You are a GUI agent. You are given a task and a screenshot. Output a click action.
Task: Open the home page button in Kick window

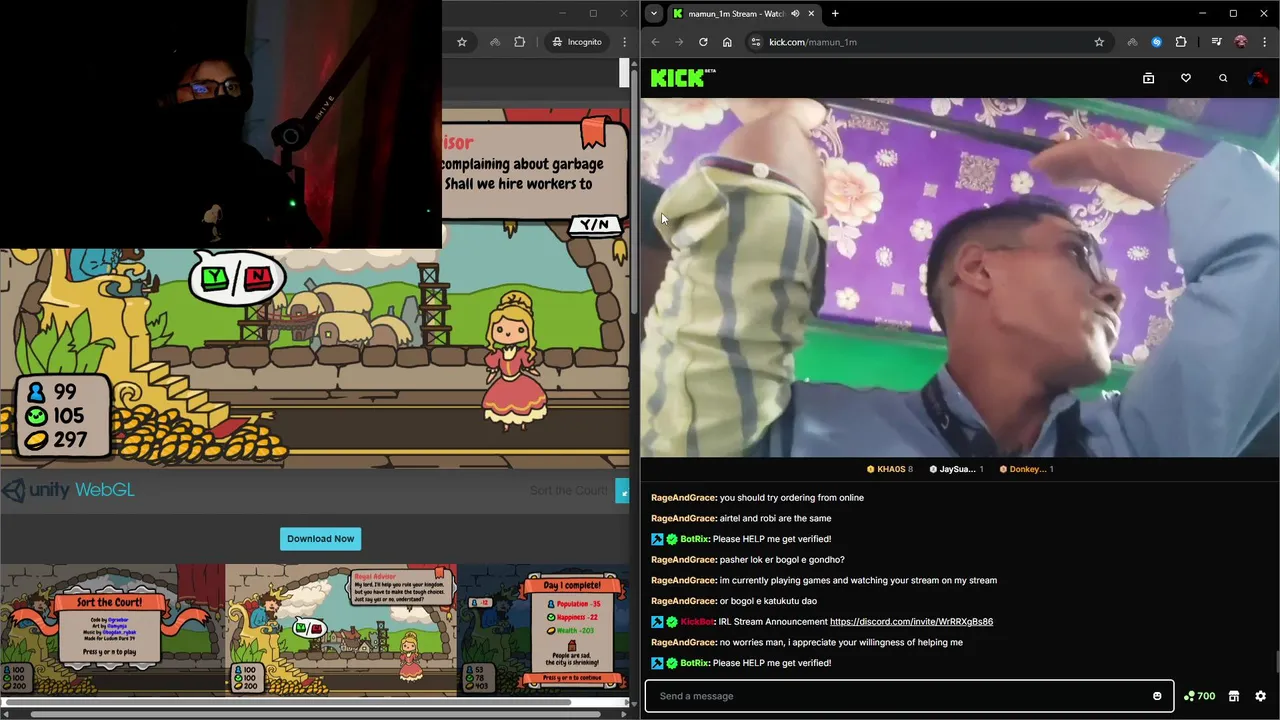[x=727, y=42]
